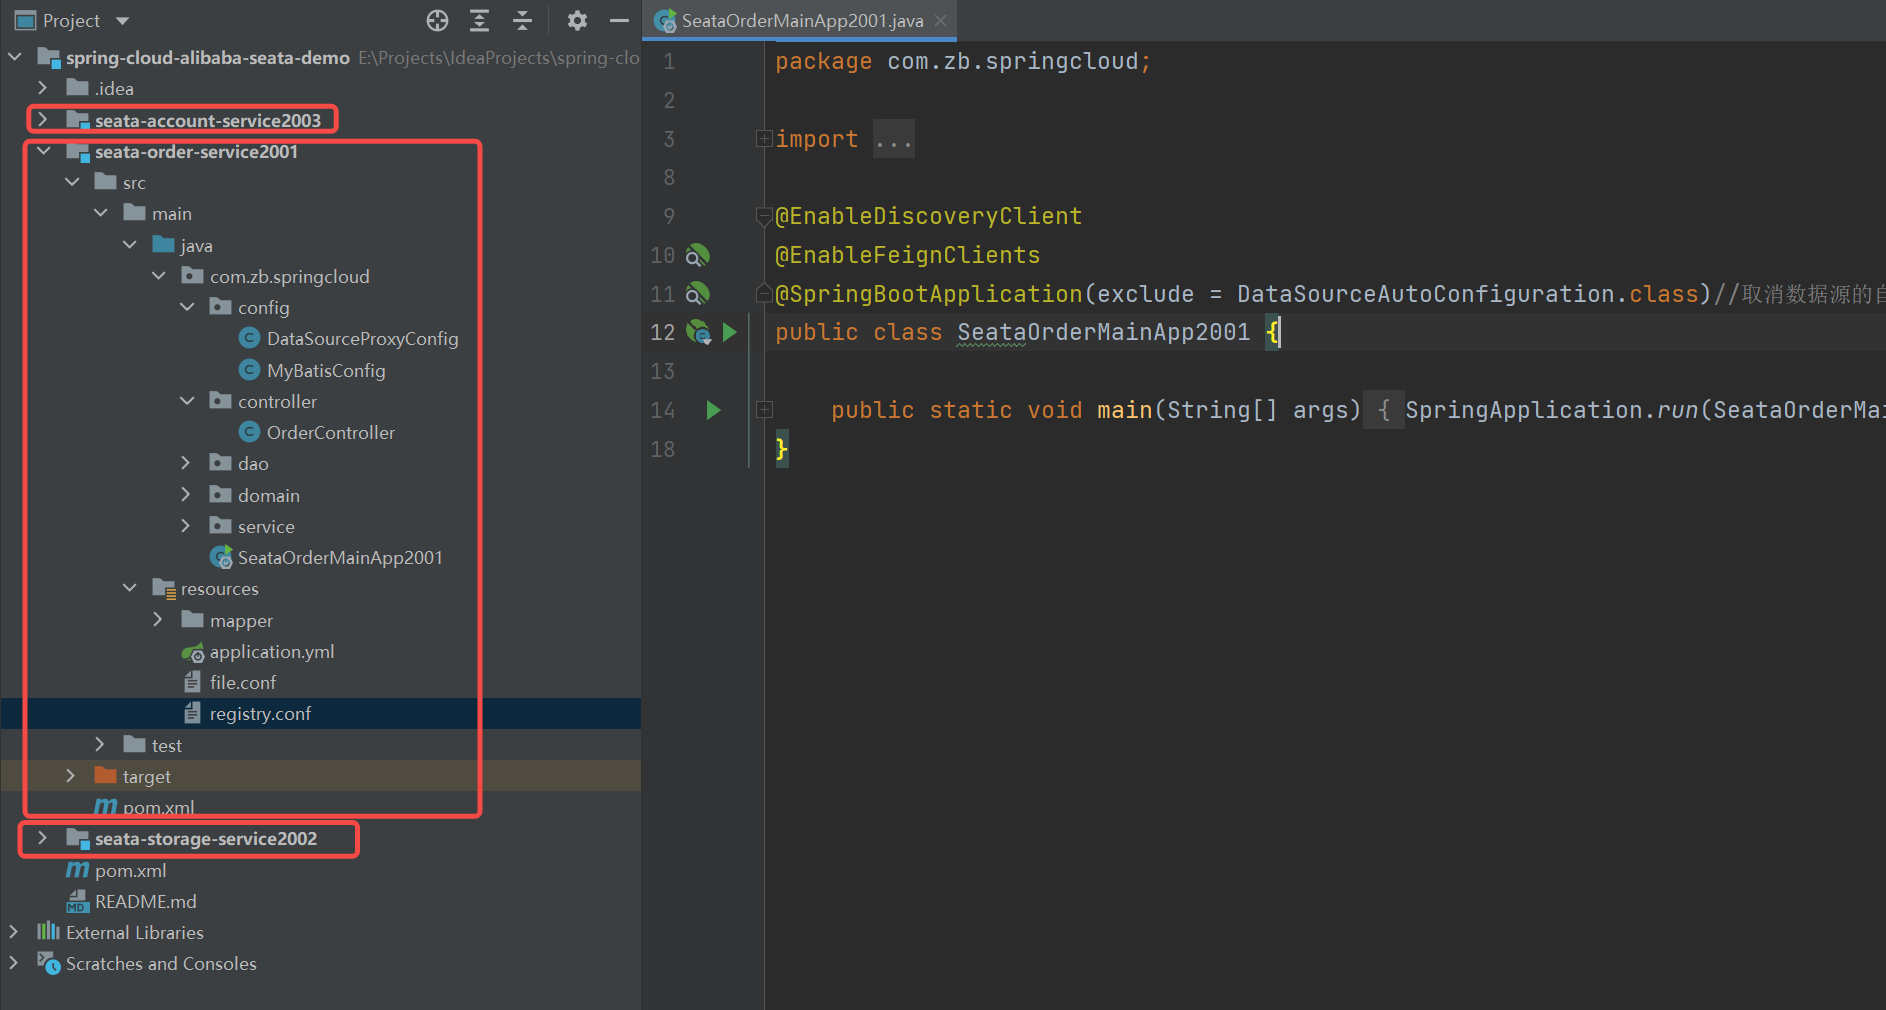Click the run gutter icon beside the class declaration
The image size is (1886, 1010).
[x=729, y=332]
